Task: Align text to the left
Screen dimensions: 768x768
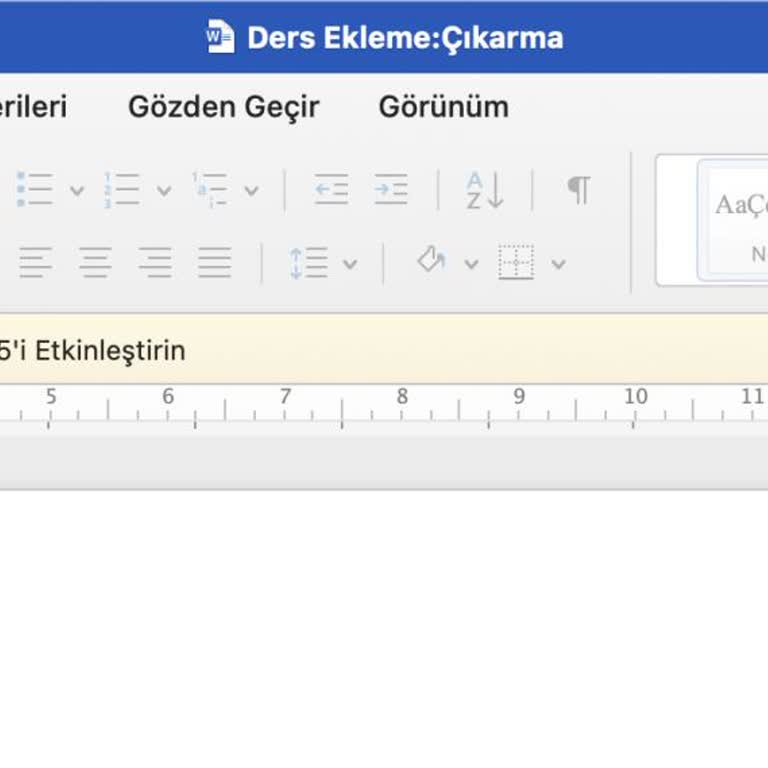Action: 36,263
